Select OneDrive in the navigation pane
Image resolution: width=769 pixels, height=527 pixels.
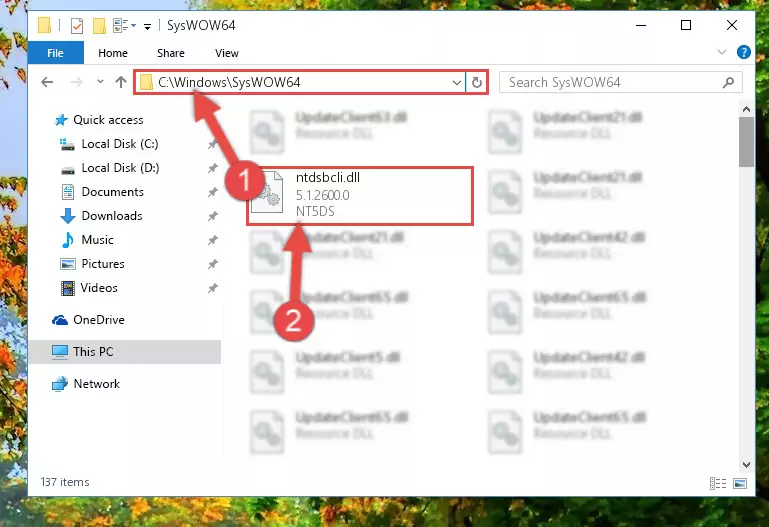coord(89,320)
